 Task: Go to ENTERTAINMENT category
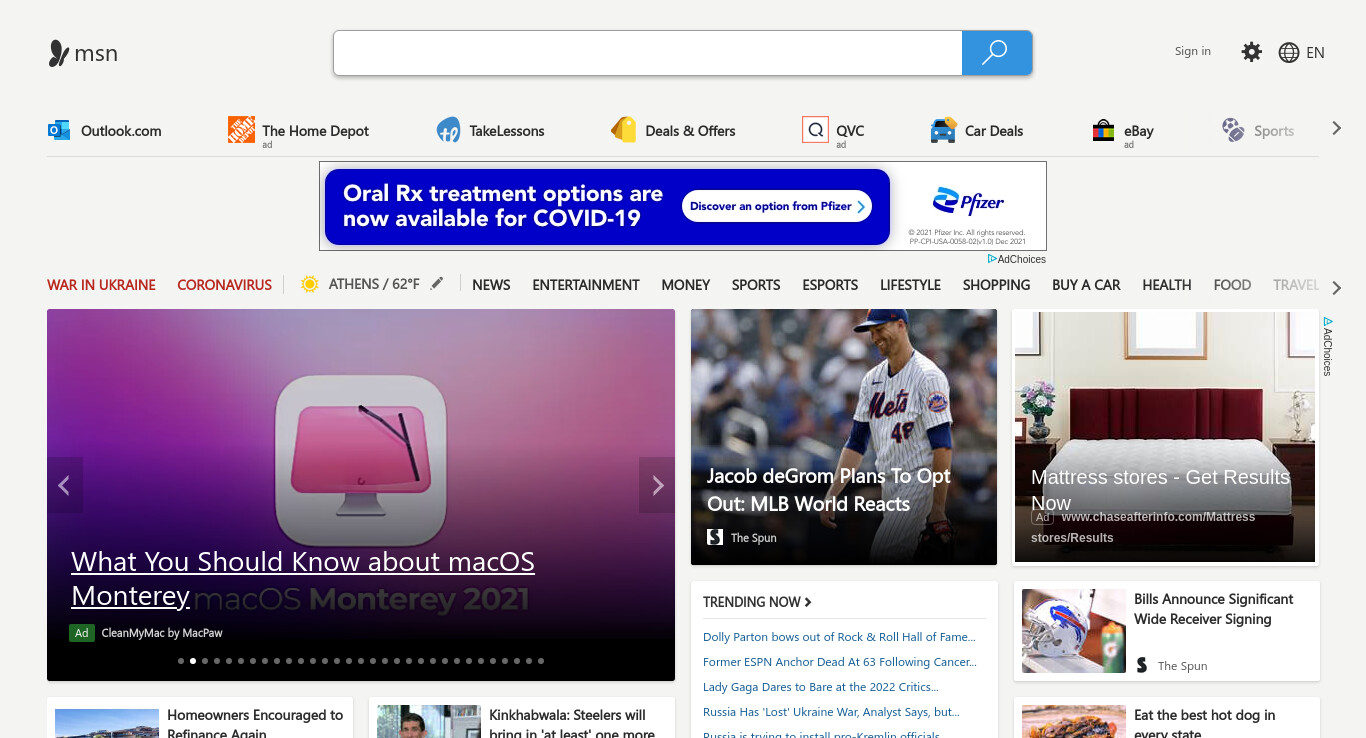point(586,285)
